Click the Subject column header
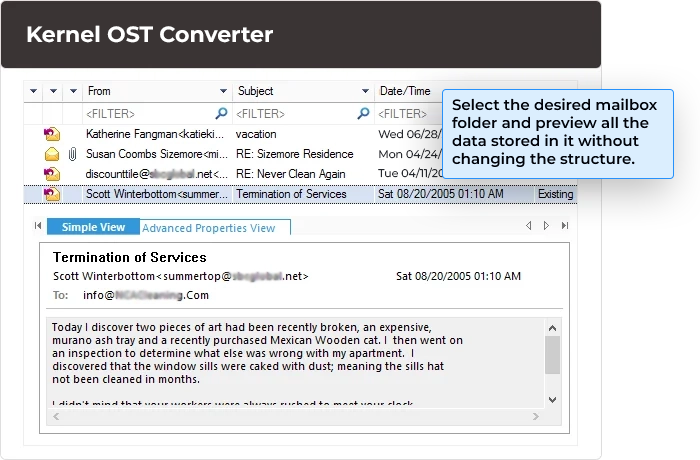 coord(304,91)
